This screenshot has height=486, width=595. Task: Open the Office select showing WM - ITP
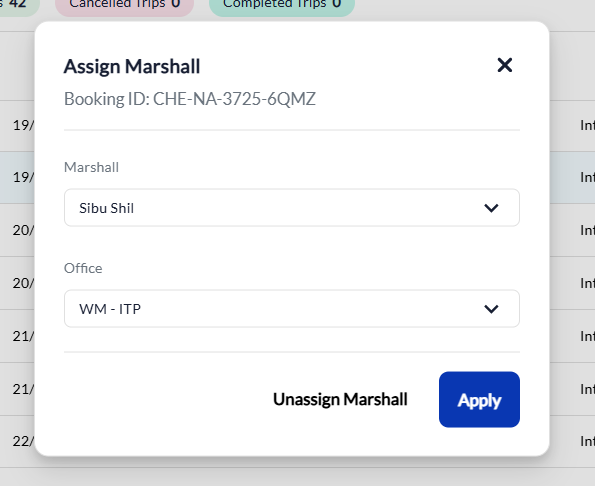pos(292,309)
